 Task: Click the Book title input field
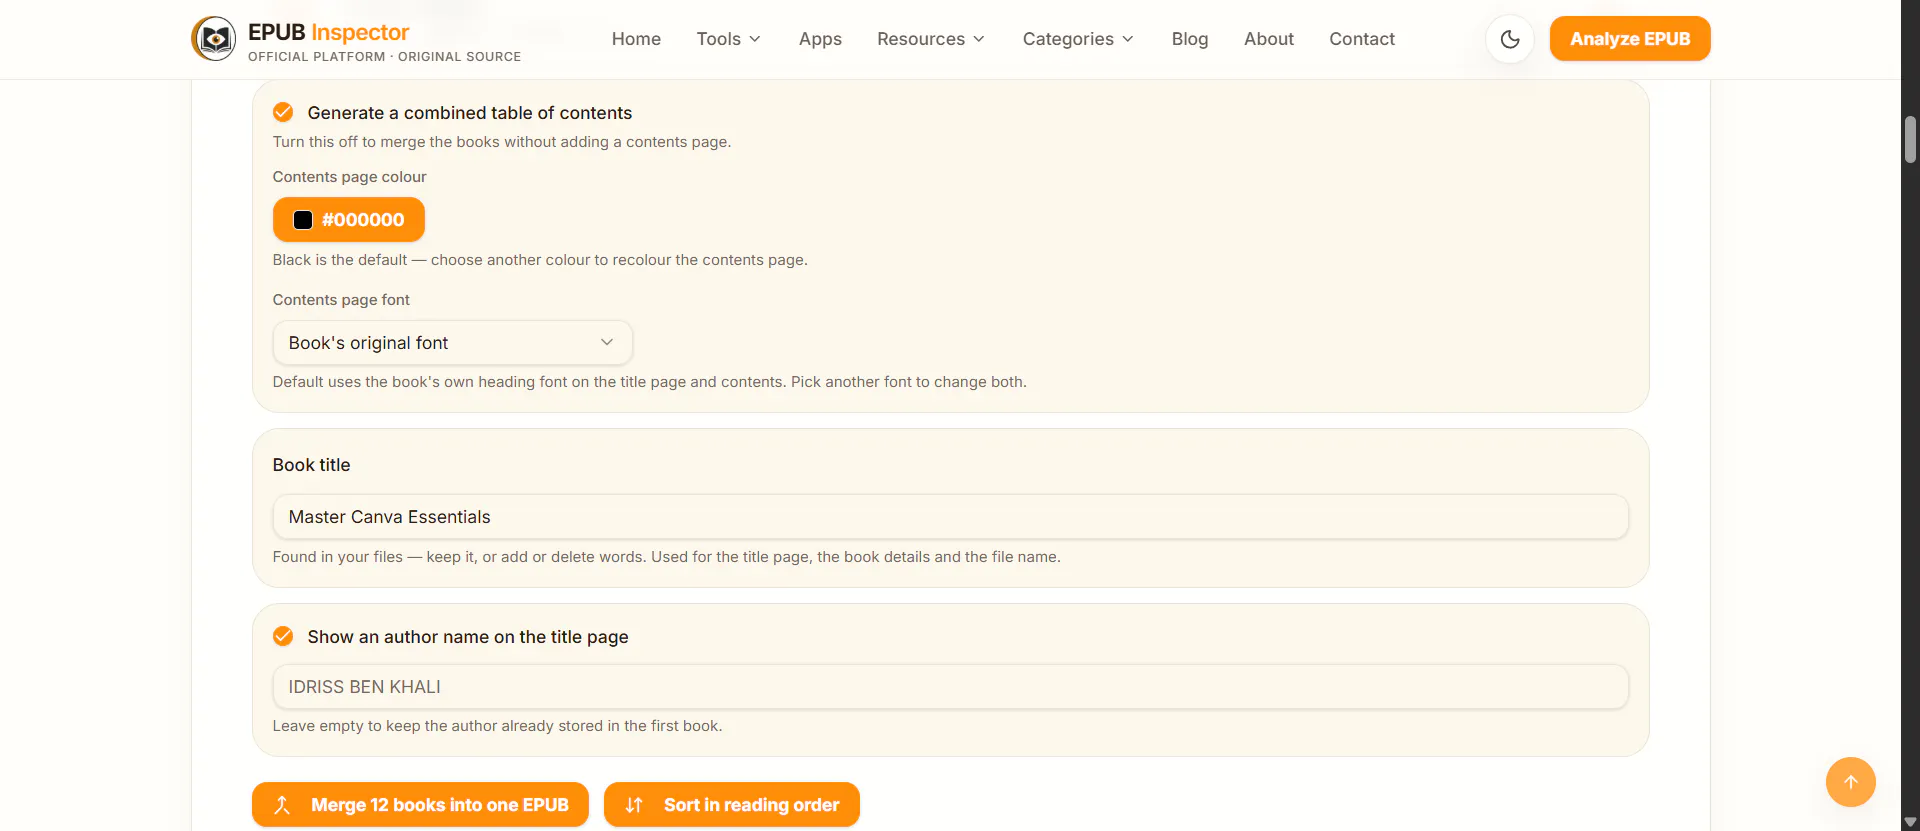click(x=950, y=517)
